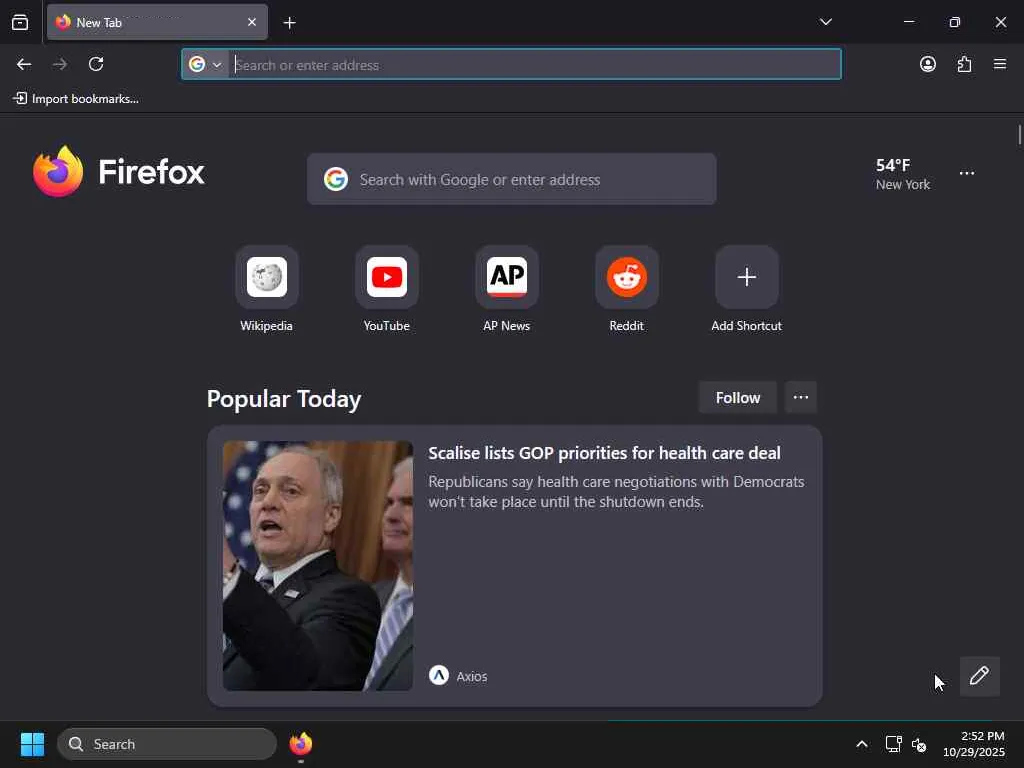The width and height of the screenshot is (1024, 768).
Task: Click Search with Google page search box
Action: coord(511,179)
